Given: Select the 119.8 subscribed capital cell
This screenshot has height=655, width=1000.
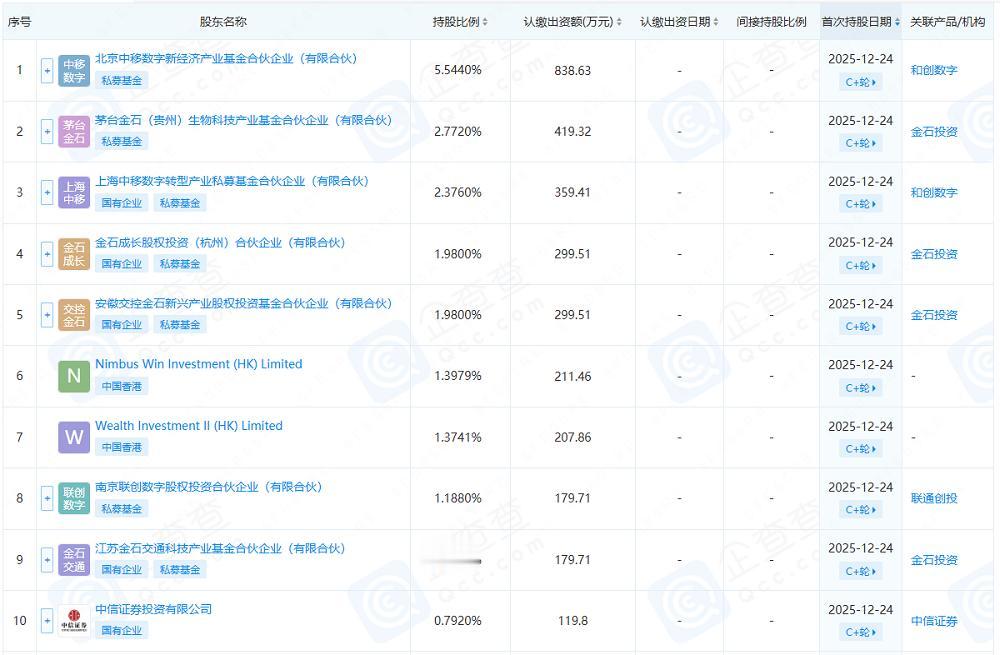Looking at the screenshot, I should [573, 621].
